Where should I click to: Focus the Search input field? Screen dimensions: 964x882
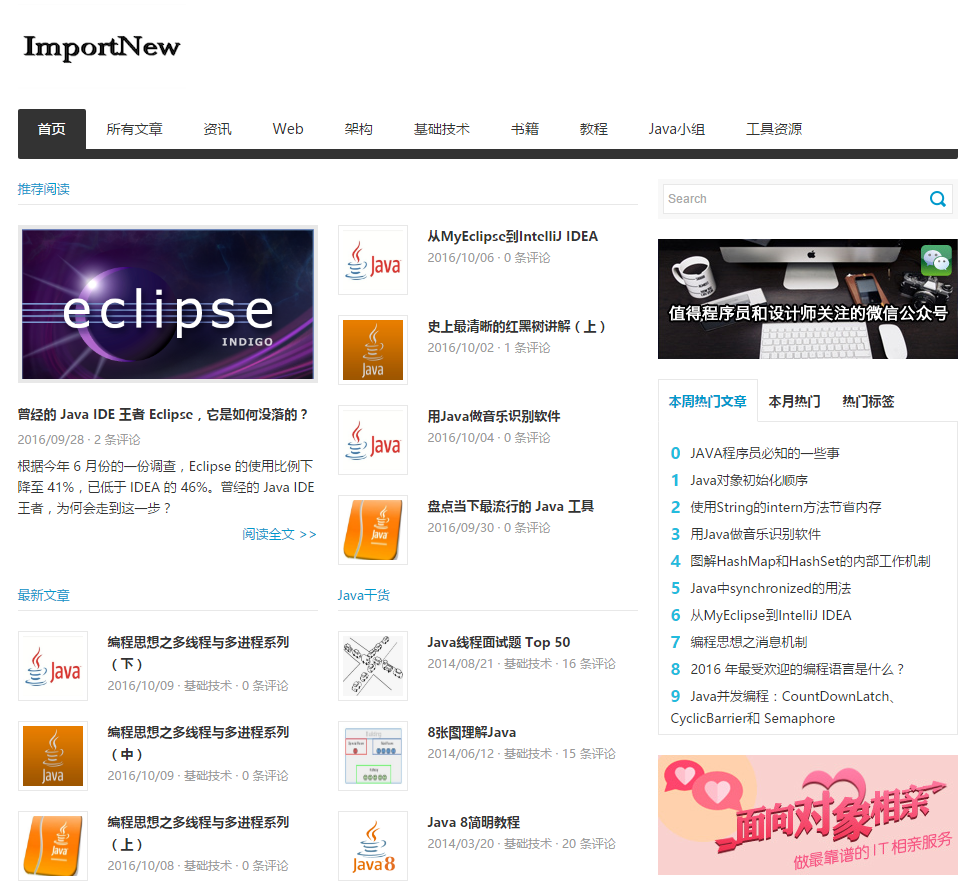tap(796, 199)
